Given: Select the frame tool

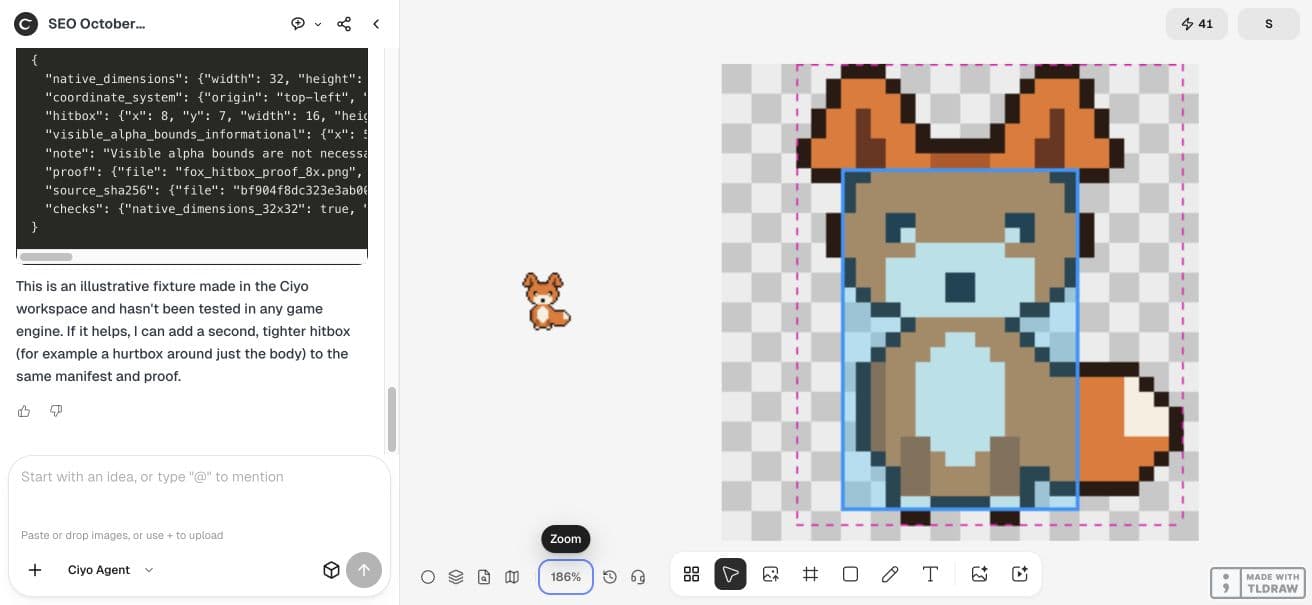Looking at the screenshot, I should tap(810, 574).
